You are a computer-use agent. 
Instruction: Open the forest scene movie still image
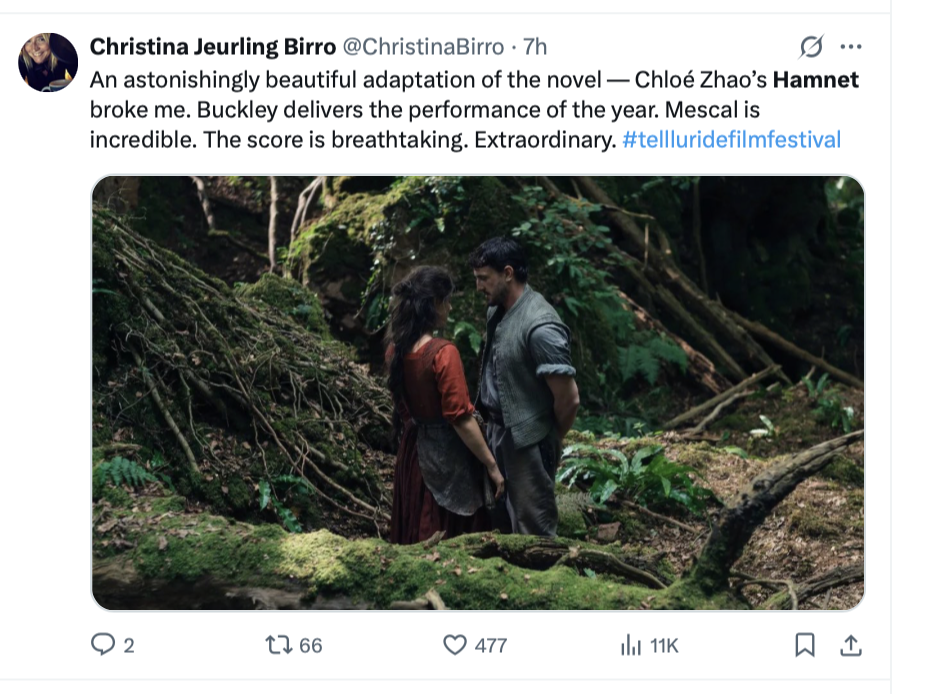[x=478, y=393]
